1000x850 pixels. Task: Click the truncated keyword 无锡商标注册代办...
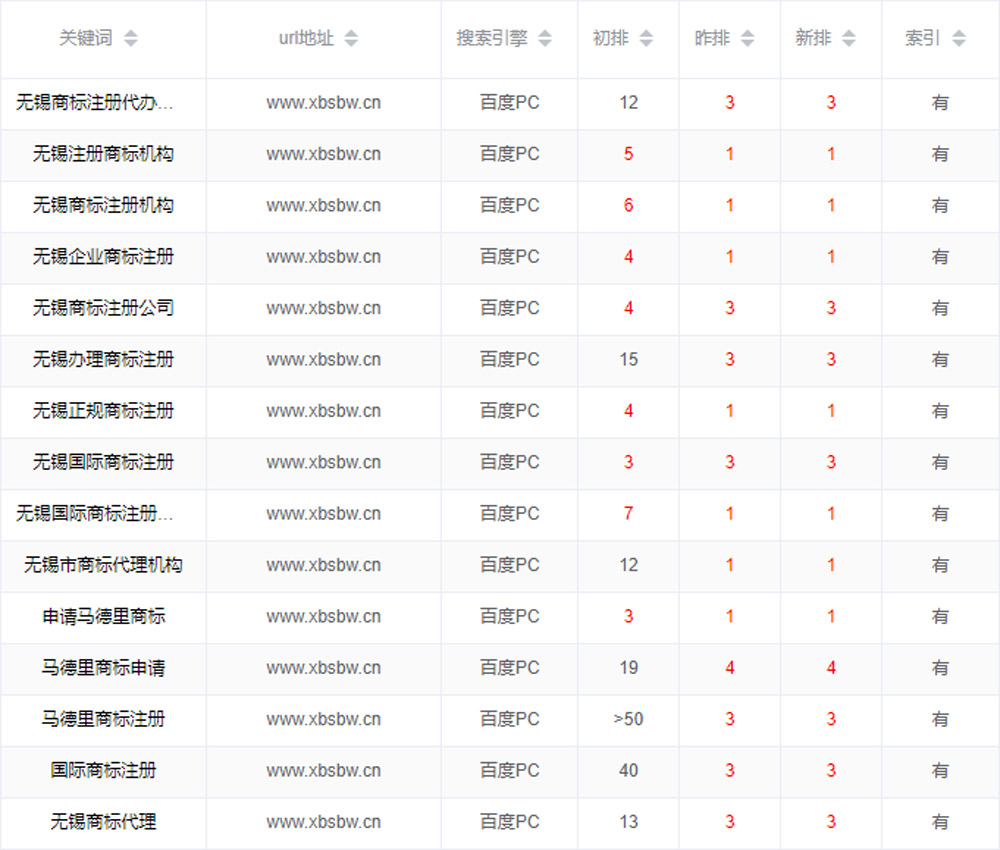coord(95,103)
